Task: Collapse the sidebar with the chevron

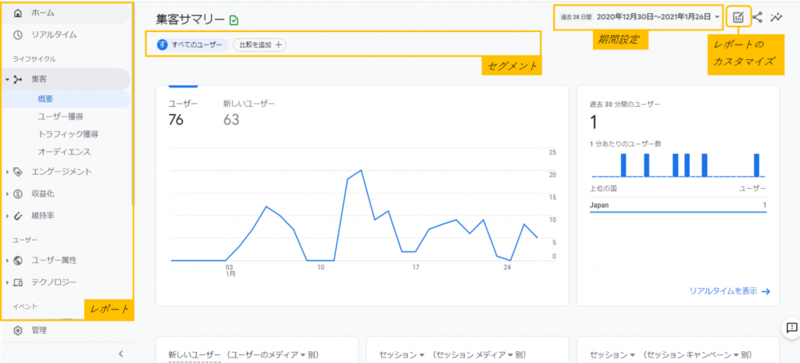Action: click(x=121, y=353)
